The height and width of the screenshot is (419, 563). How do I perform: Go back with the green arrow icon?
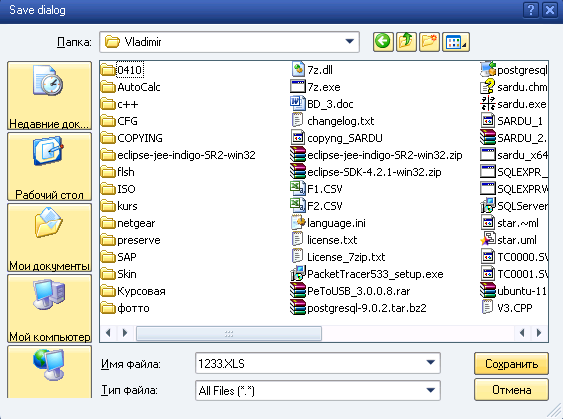coord(383,42)
